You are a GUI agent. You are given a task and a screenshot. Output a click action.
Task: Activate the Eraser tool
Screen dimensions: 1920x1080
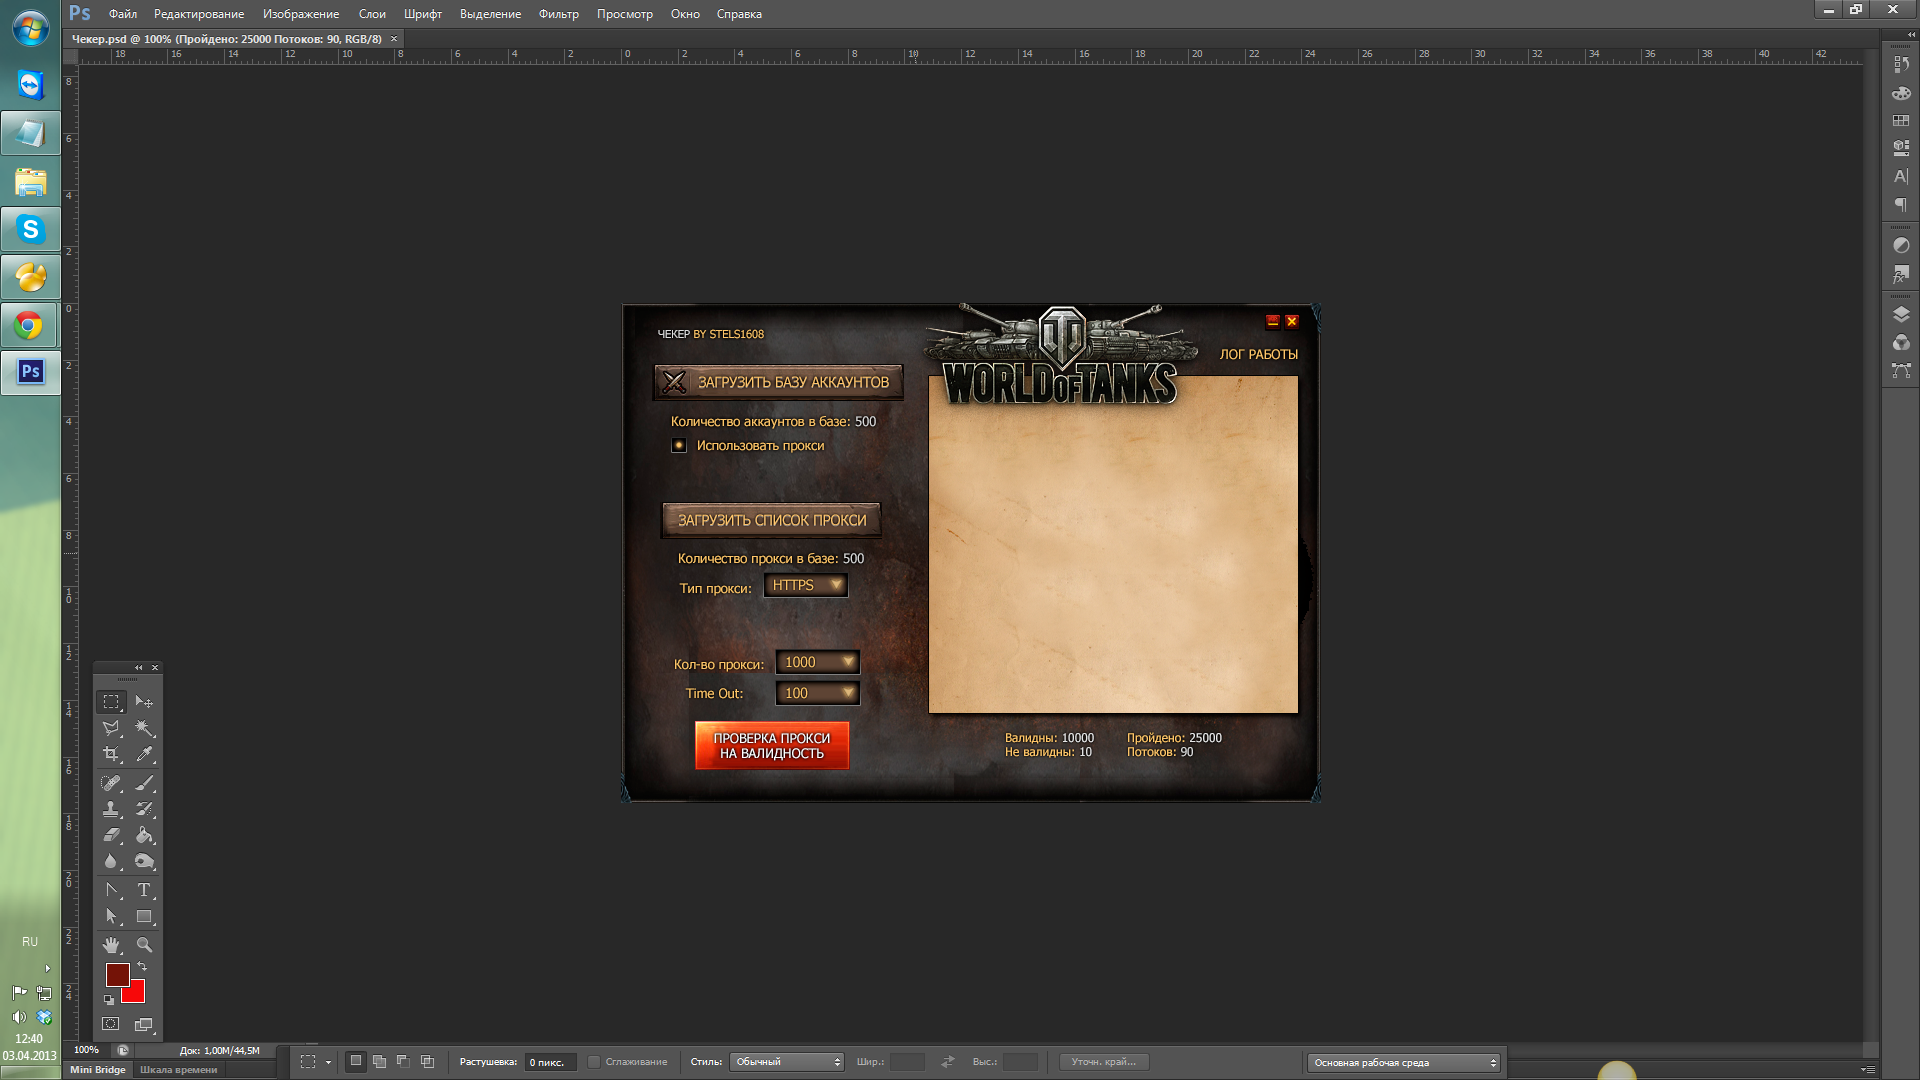click(x=111, y=835)
